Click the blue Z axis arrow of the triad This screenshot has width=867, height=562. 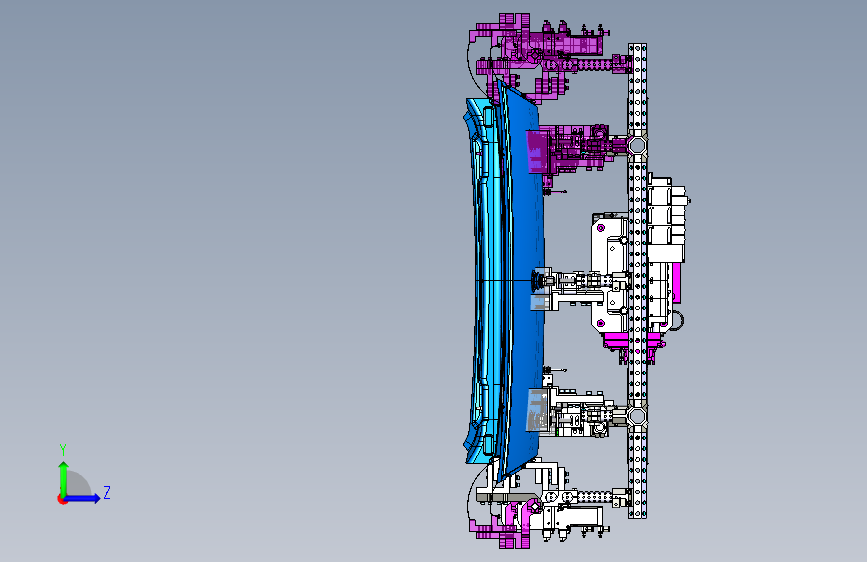click(82, 498)
